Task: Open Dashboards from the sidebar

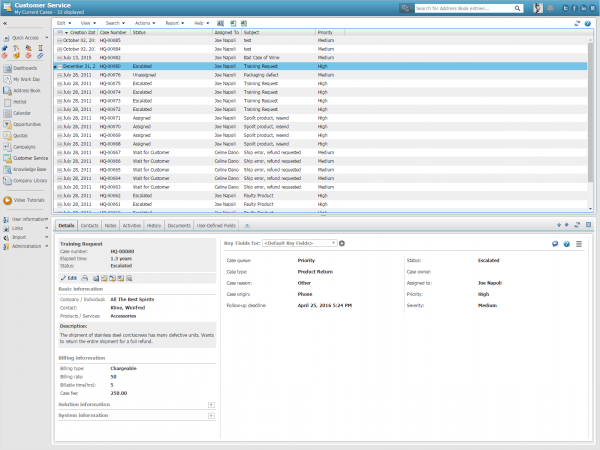Action: pyautogui.click(x=20, y=68)
